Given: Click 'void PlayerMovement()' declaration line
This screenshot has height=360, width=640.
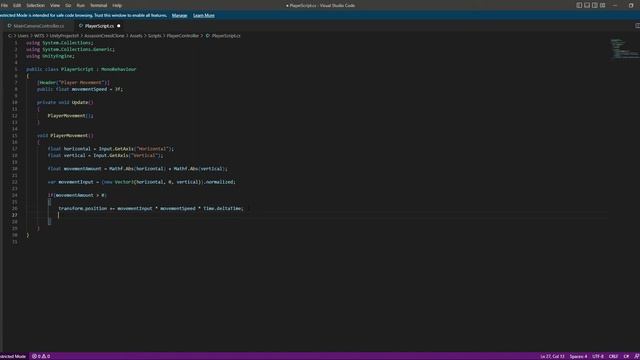Looking at the screenshot, I should (65, 136).
